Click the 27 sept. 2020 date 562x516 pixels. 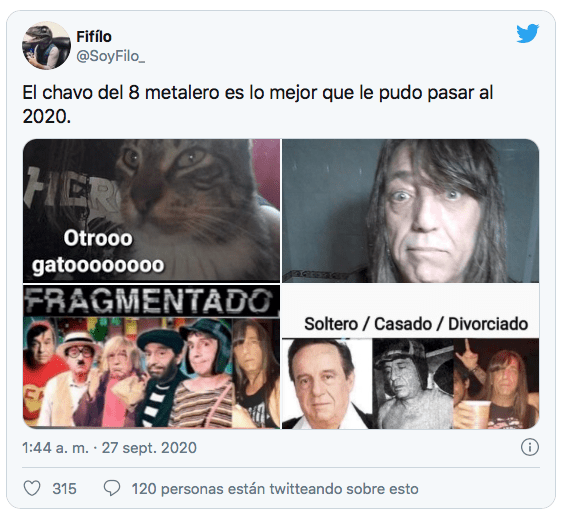pyautogui.click(x=149, y=448)
